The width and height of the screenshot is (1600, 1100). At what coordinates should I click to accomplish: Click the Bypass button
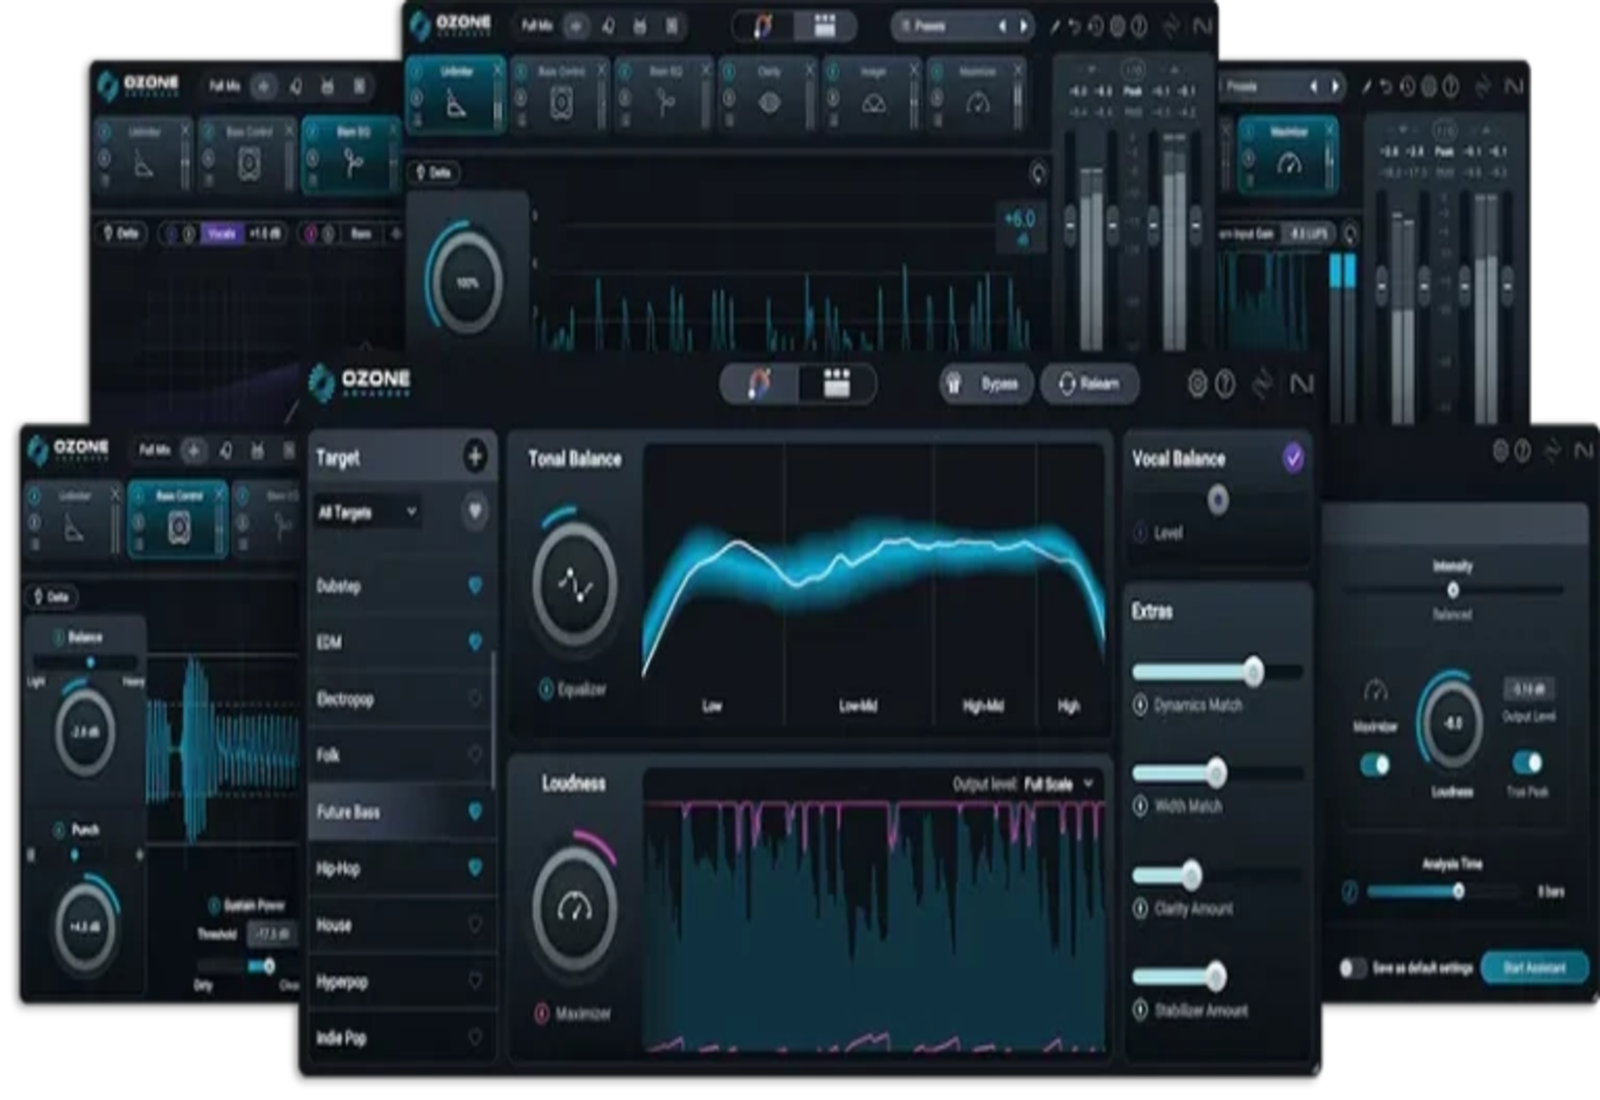[x=985, y=384]
